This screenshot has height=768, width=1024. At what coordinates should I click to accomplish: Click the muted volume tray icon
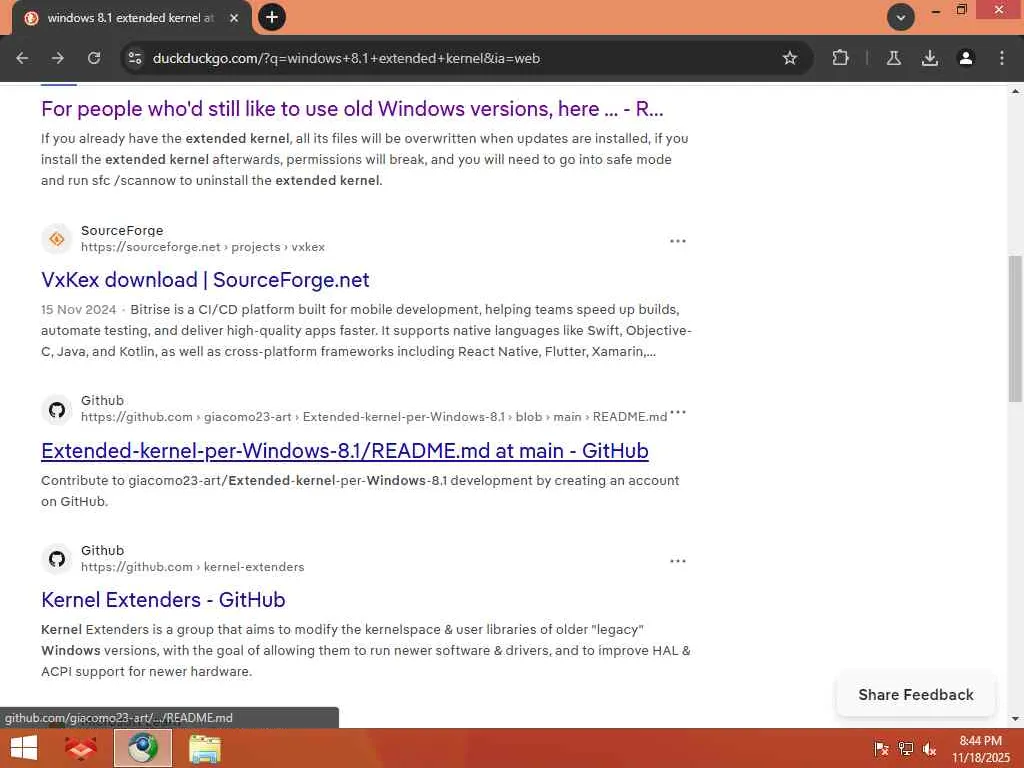pyautogui.click(x=929, y=748)
